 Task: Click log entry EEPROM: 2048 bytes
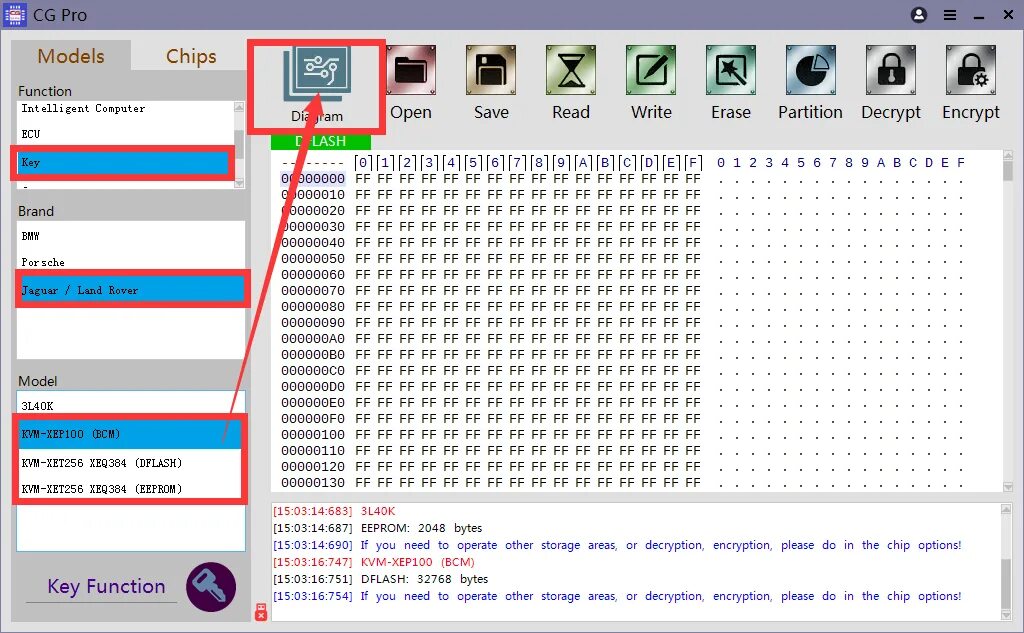[421, 528]
